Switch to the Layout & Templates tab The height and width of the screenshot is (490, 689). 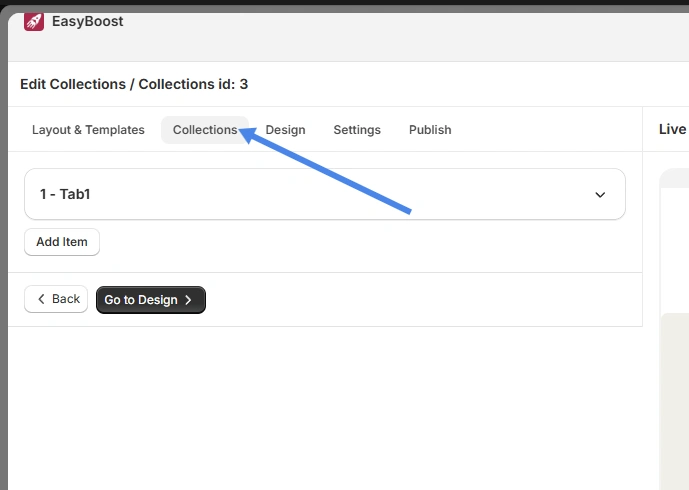[88, 130]
